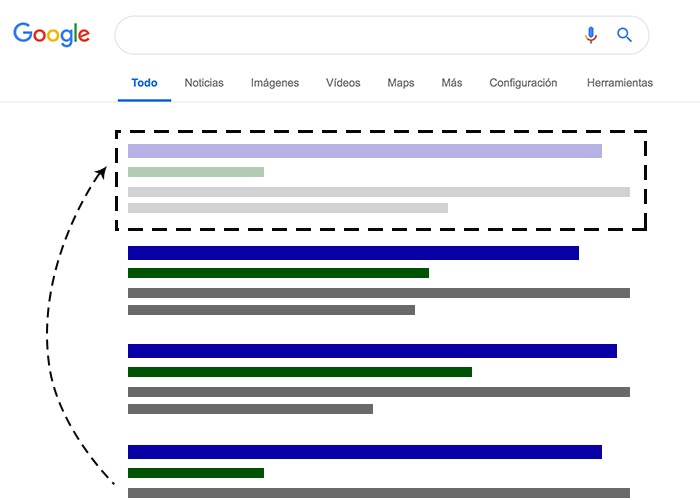
Task: Open the Configuración menu
Action: 523,83
